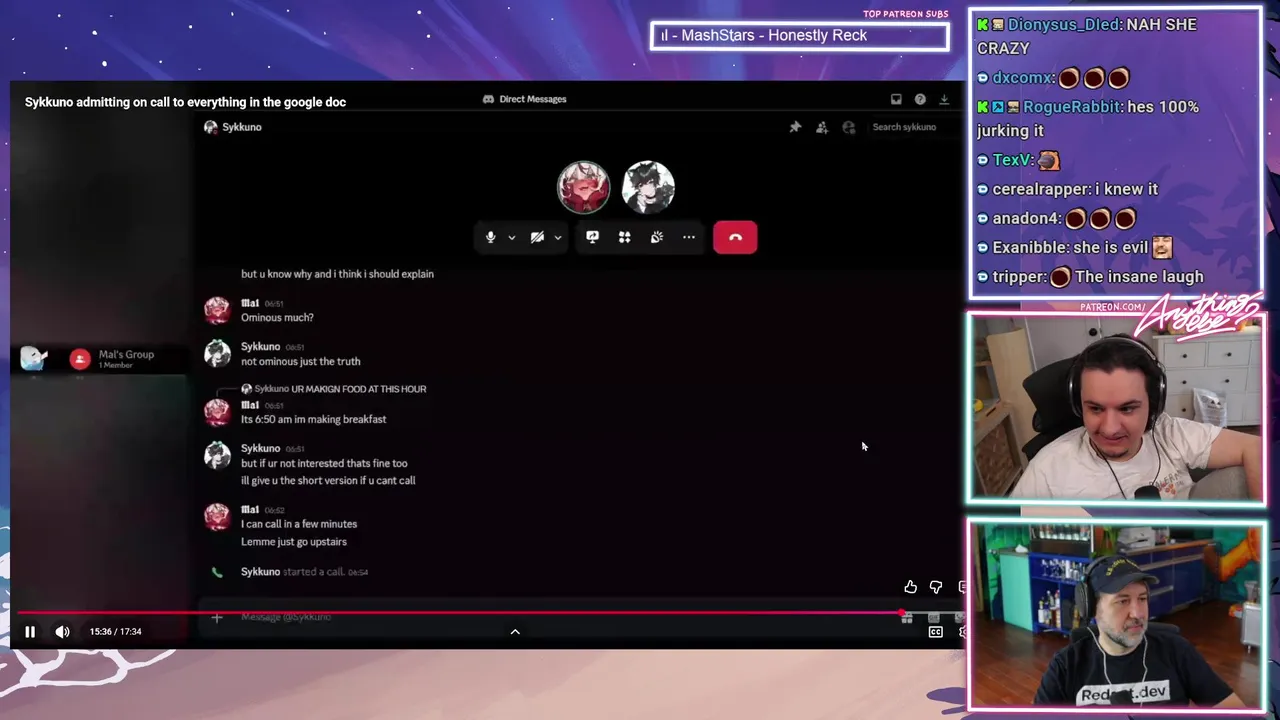Click message 'I can call in a few minutes'
The height and width of the screenshot is (720, 1280).
pyautogui.click(x=299, y=524)
